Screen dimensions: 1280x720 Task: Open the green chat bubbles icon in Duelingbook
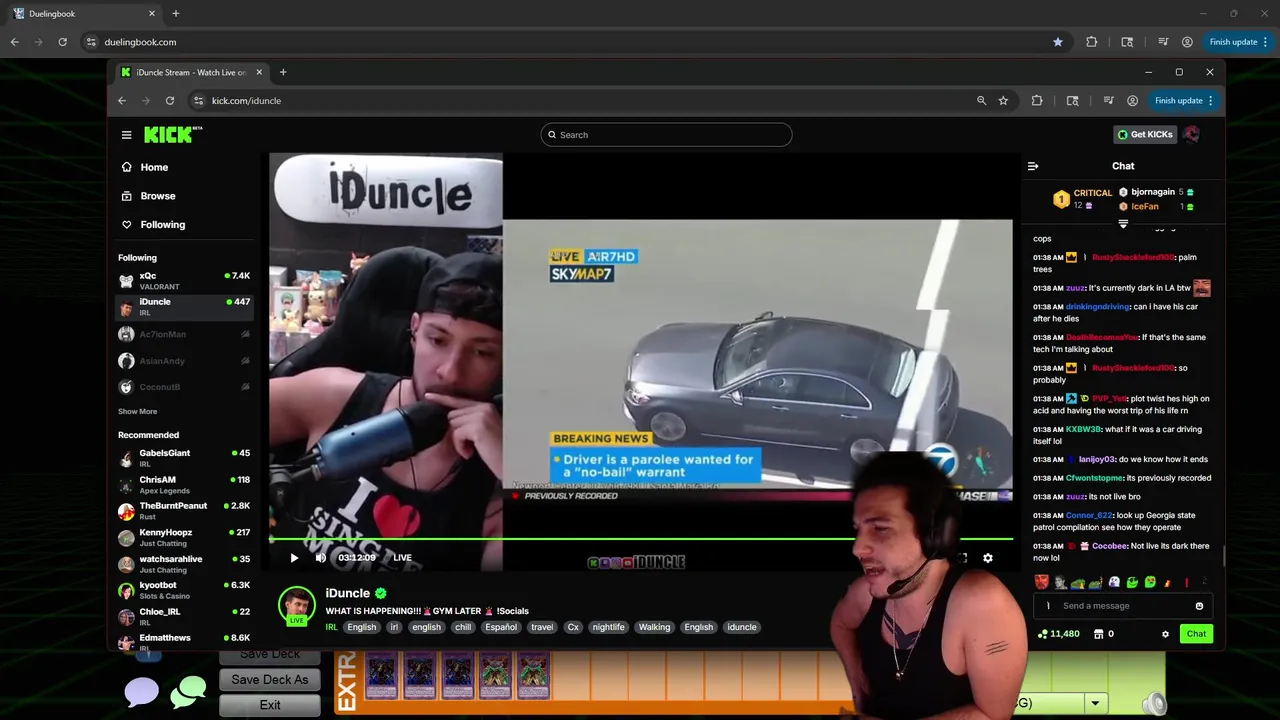pos(188,692)
